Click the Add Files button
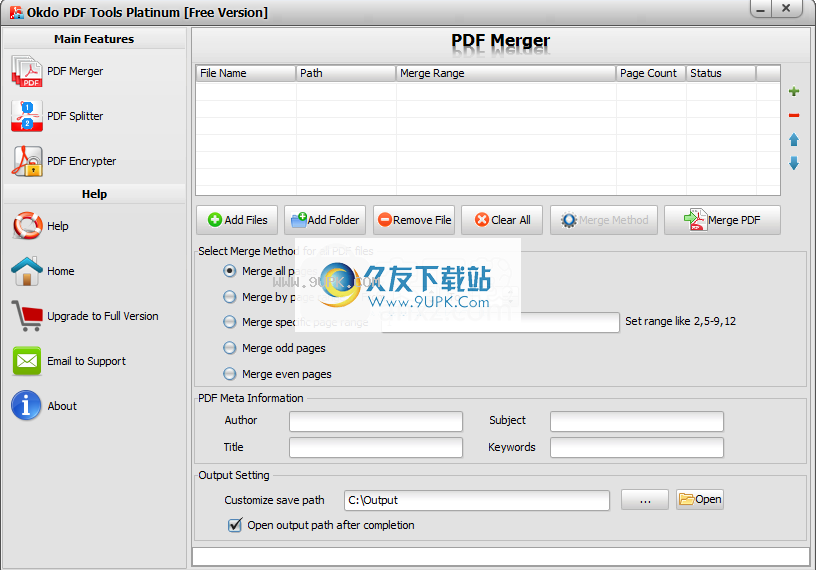Image resolution: width=817 pixels, height=570 pixels. (x=237, y=220)
